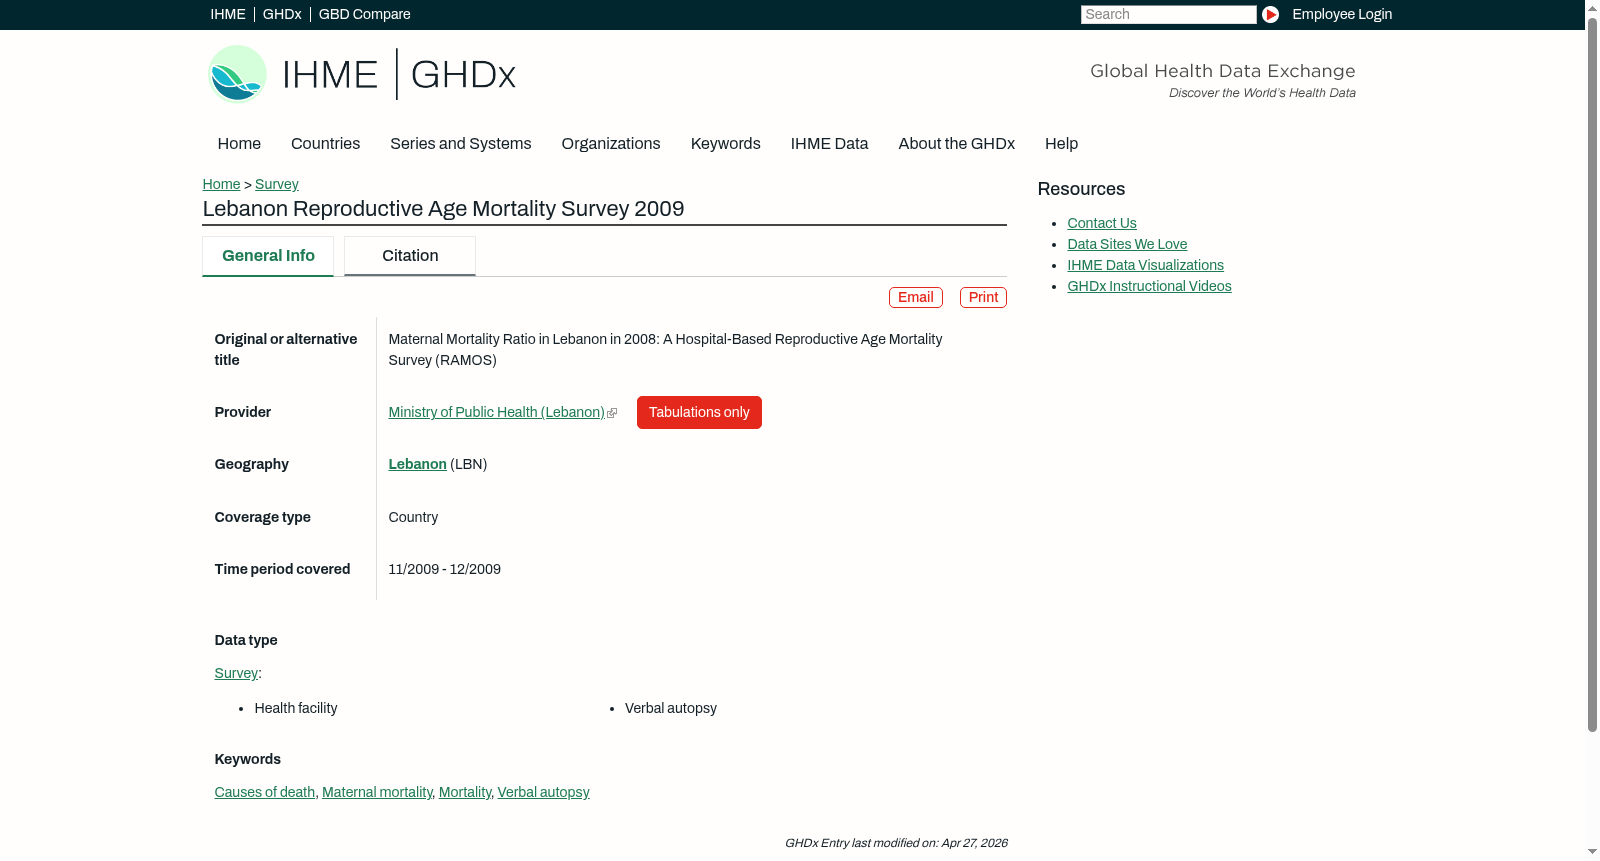Viewport: 1600px width, 861px height.
Task: Click the IHME leaf logo icon
Action: [x=237, y=74]
